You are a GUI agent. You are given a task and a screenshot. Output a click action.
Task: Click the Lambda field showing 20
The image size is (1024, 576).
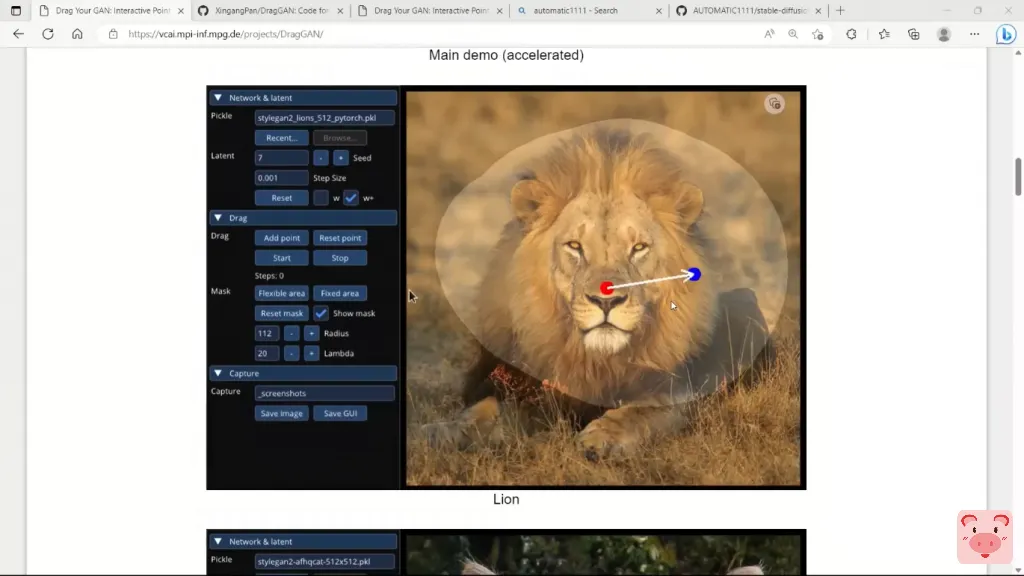tap(267, 353)
